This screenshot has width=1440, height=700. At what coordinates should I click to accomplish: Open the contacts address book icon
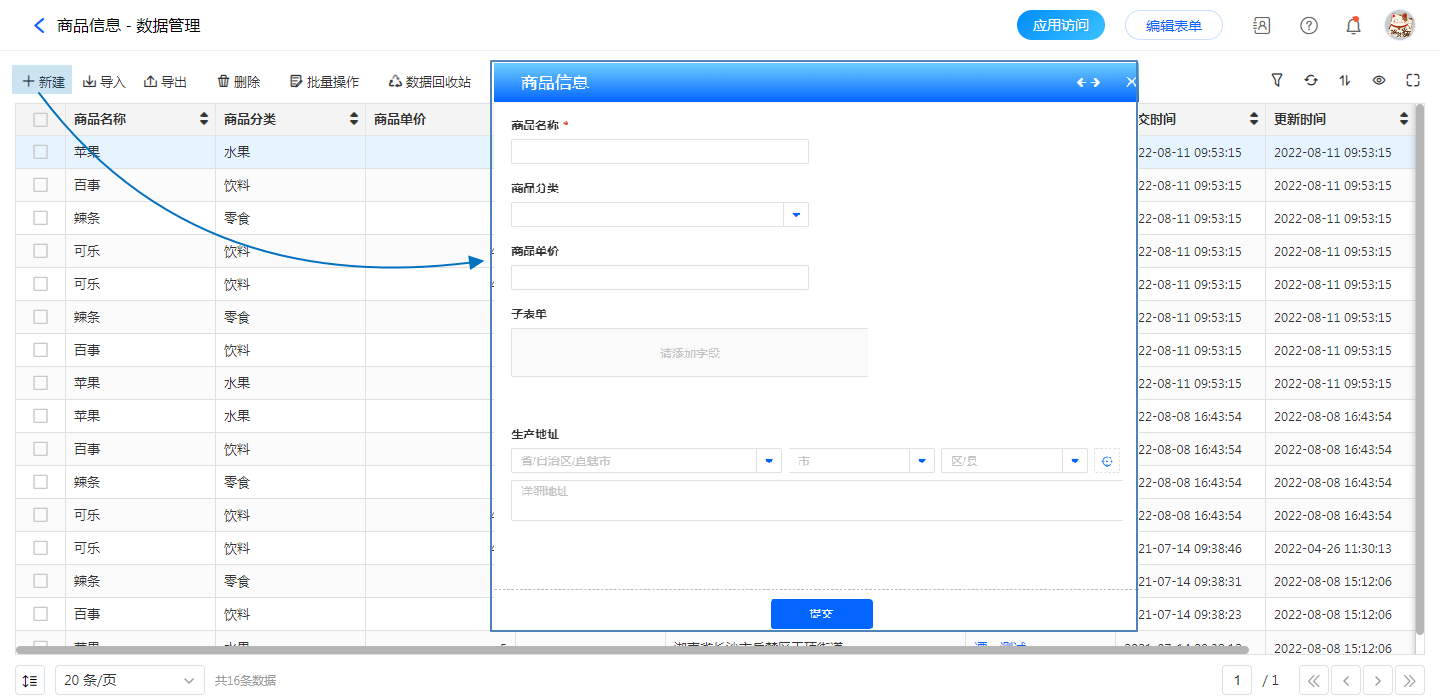tap(1262, 26)
